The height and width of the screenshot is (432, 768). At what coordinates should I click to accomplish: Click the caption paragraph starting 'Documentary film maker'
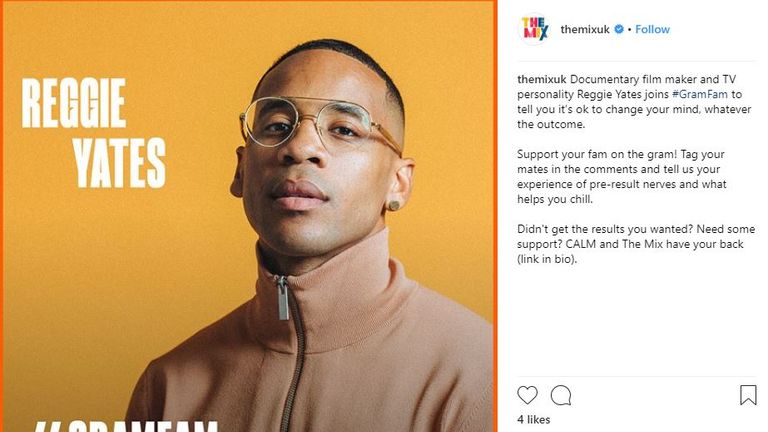(634, 102)
